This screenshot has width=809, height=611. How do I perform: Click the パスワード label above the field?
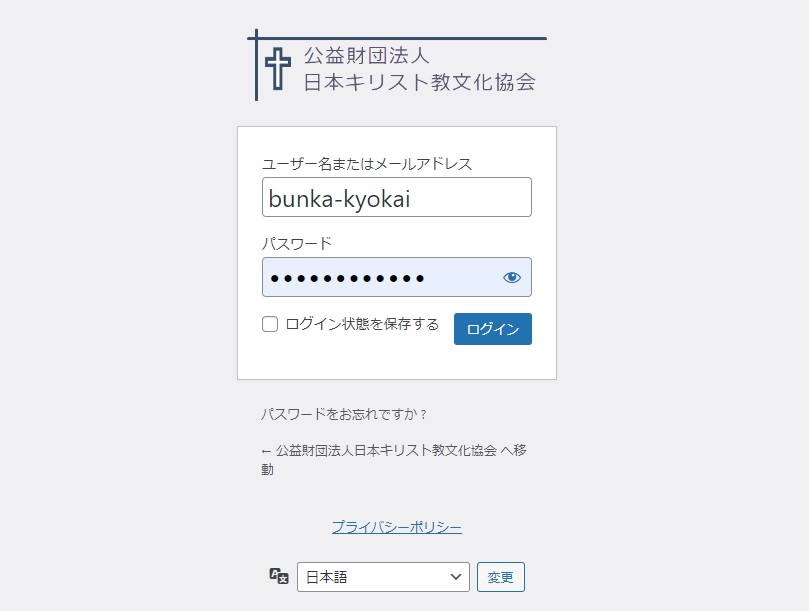[297, 243]
